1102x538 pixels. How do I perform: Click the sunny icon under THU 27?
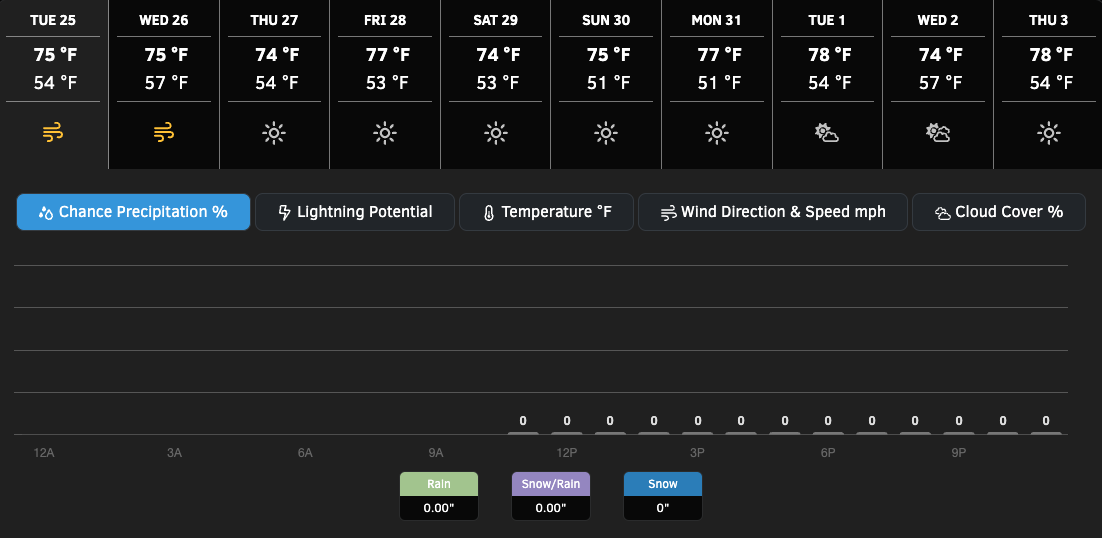(x=274, y=133)
